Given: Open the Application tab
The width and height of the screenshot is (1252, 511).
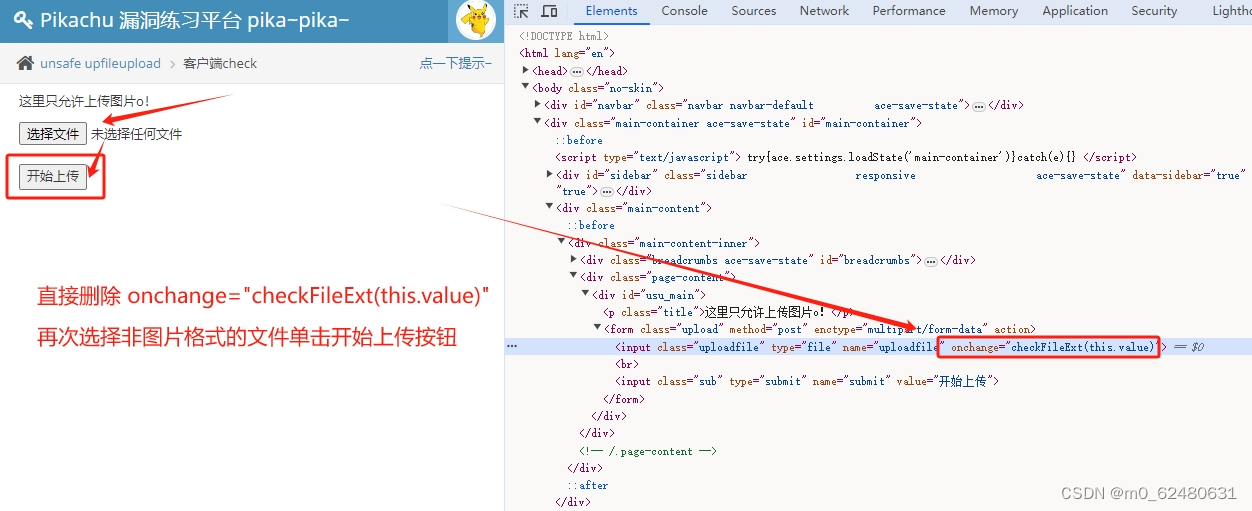Looking at the screenshot, I should 1075,11.
